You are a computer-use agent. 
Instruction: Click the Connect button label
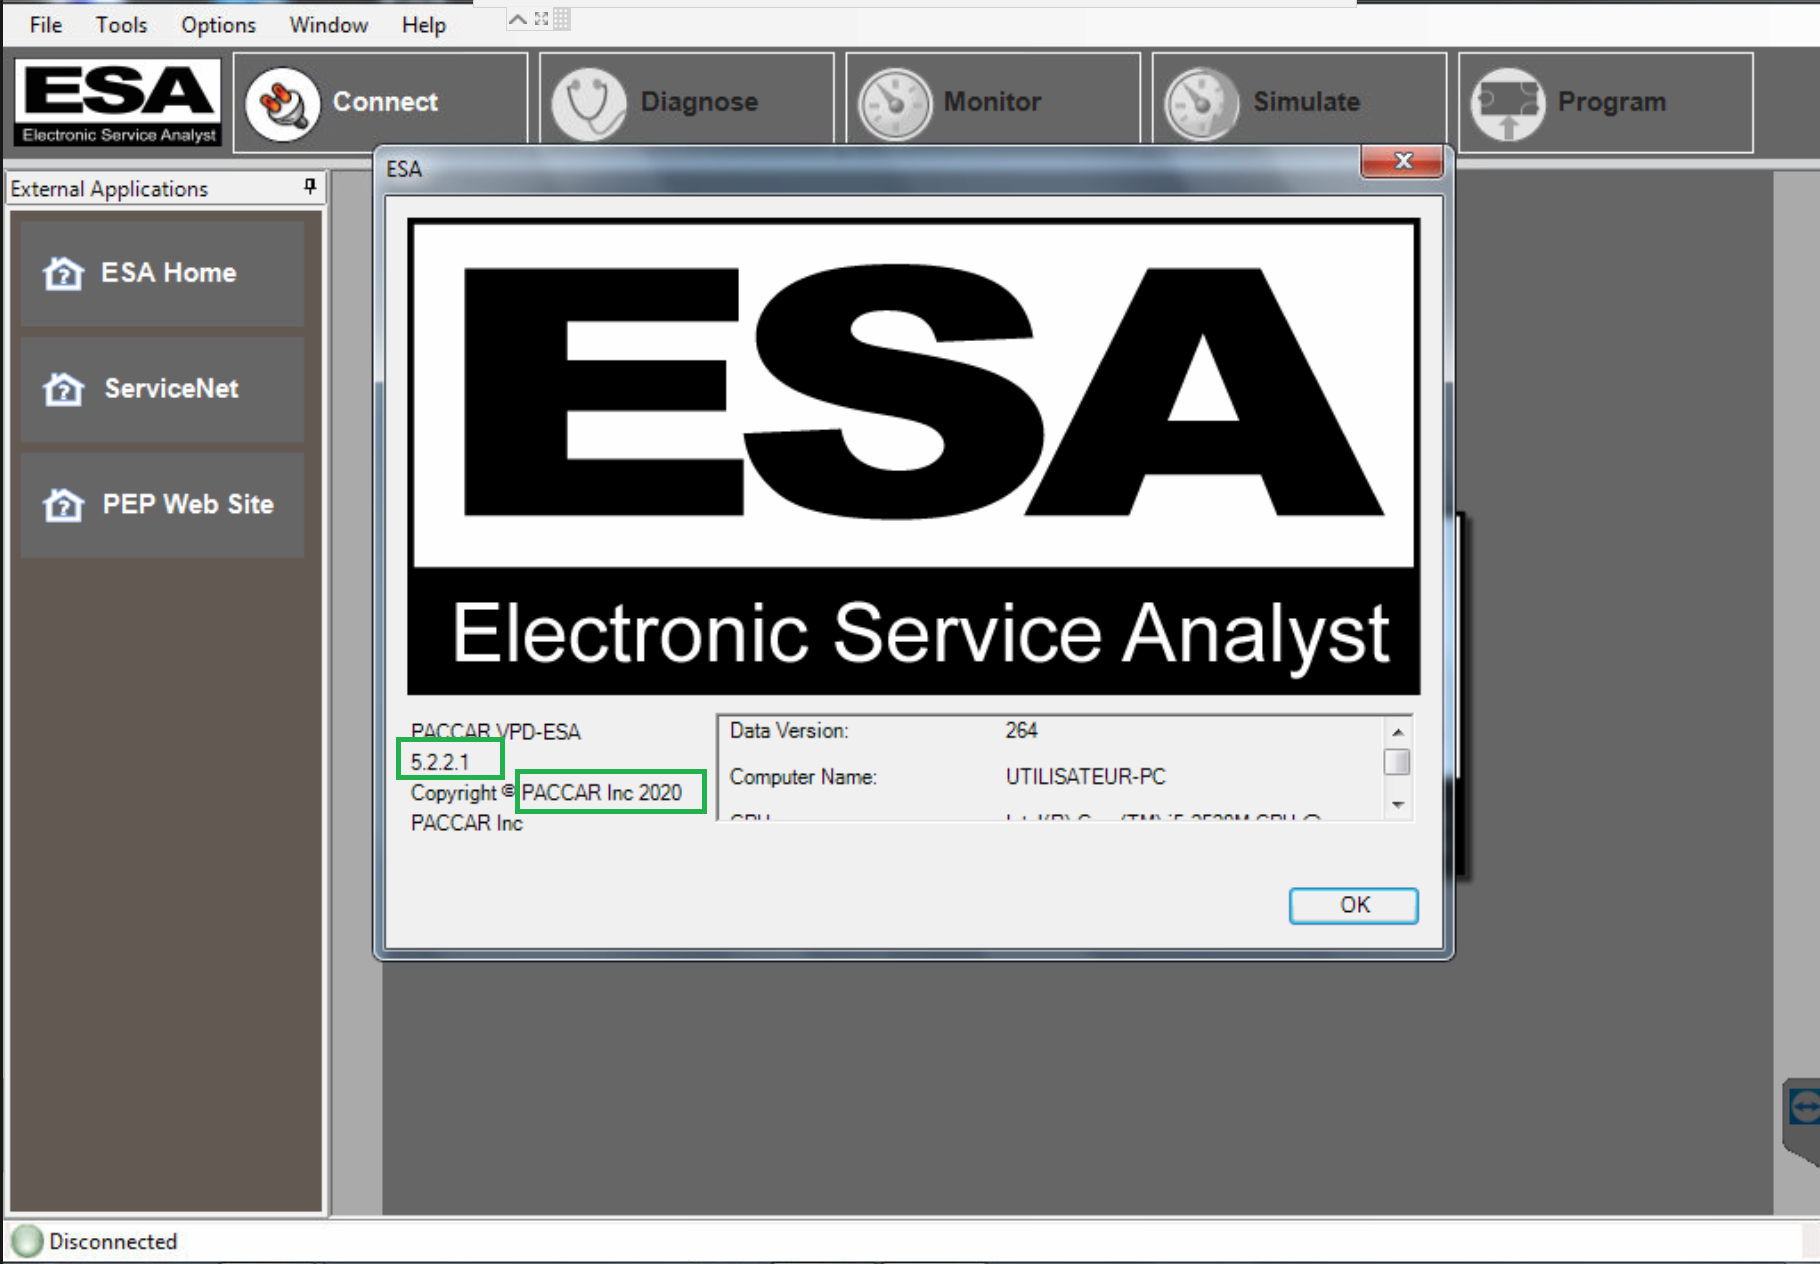tap(385, 102)
